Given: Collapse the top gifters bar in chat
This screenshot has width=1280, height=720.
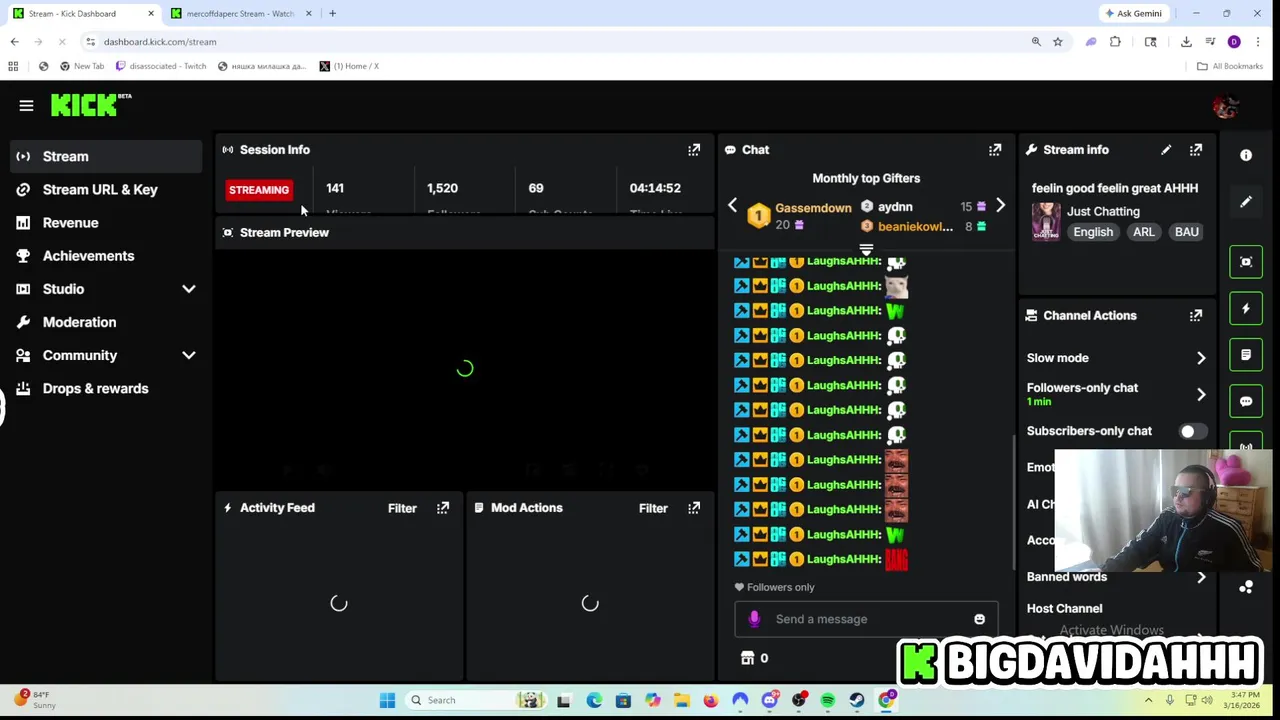Looking at the screenshot, I should pos(866,250).
